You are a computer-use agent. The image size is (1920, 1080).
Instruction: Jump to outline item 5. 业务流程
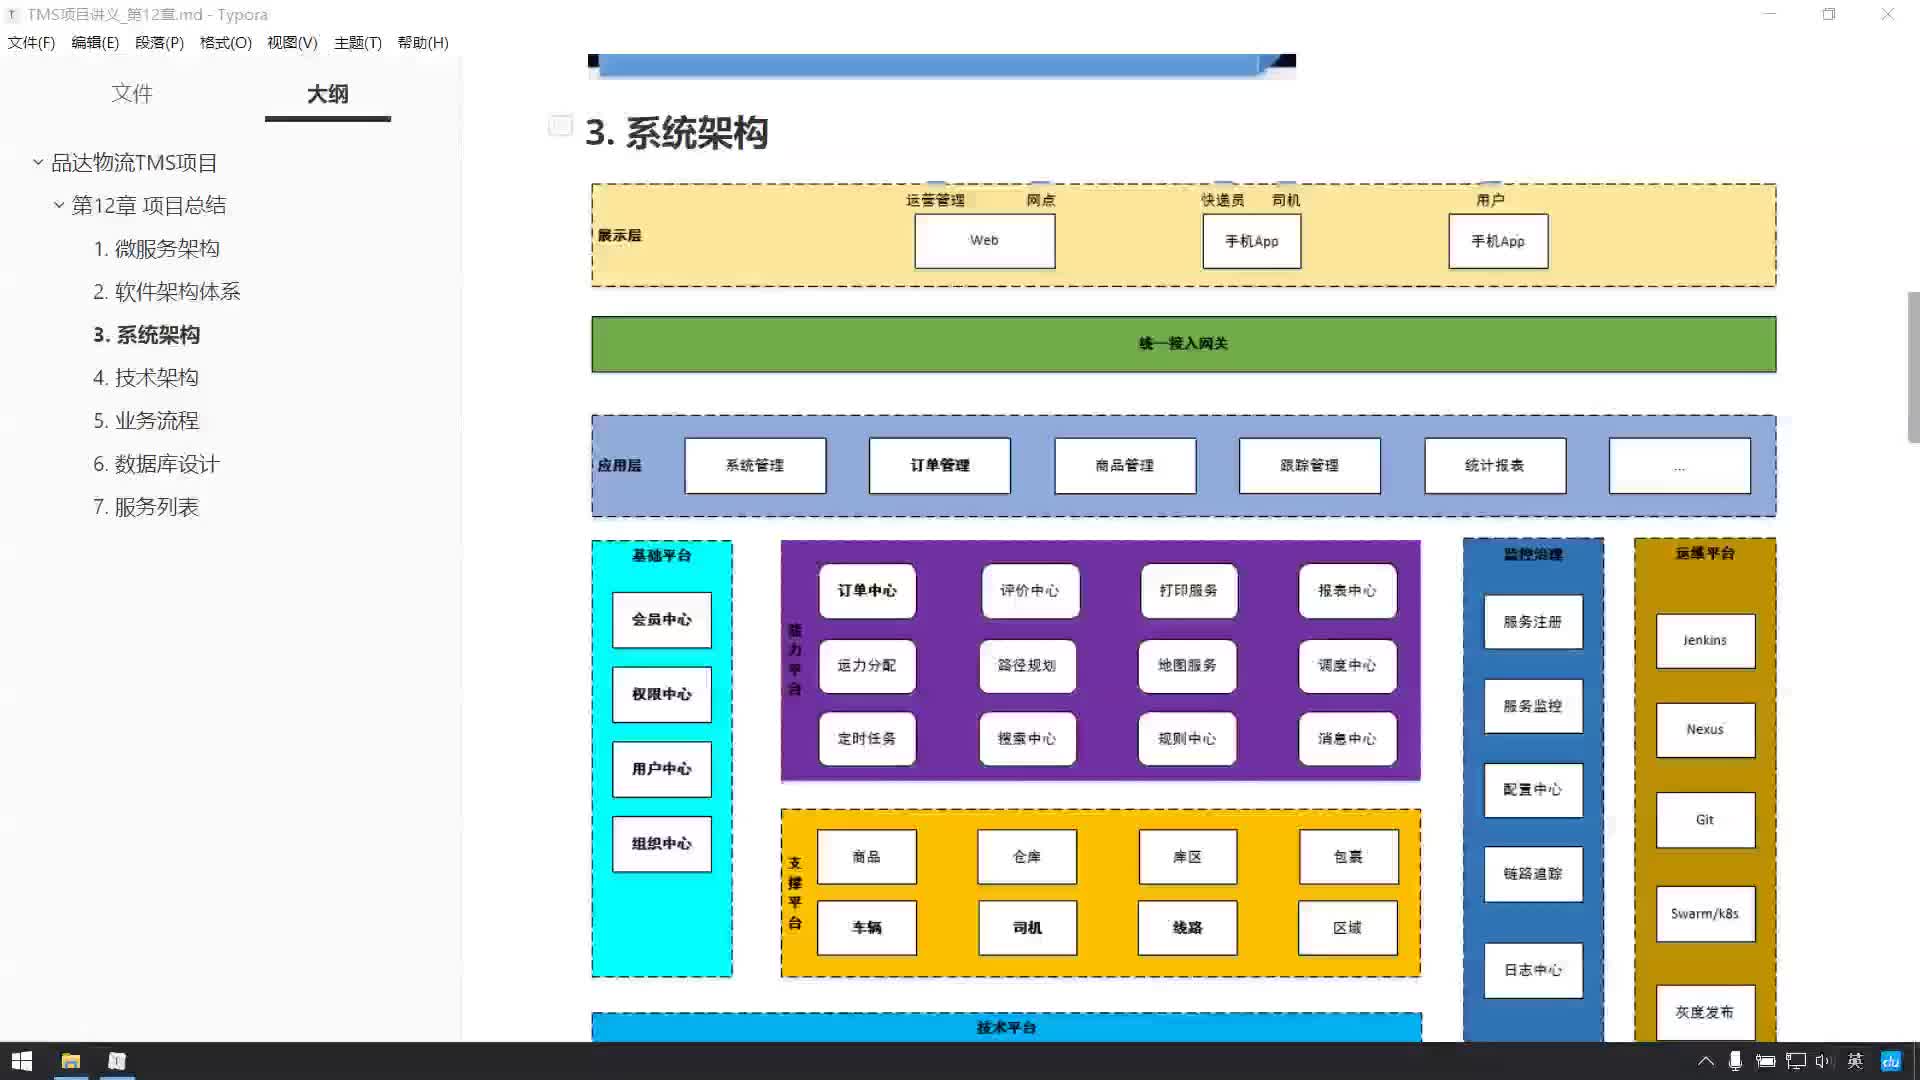[x=146, y=420]
